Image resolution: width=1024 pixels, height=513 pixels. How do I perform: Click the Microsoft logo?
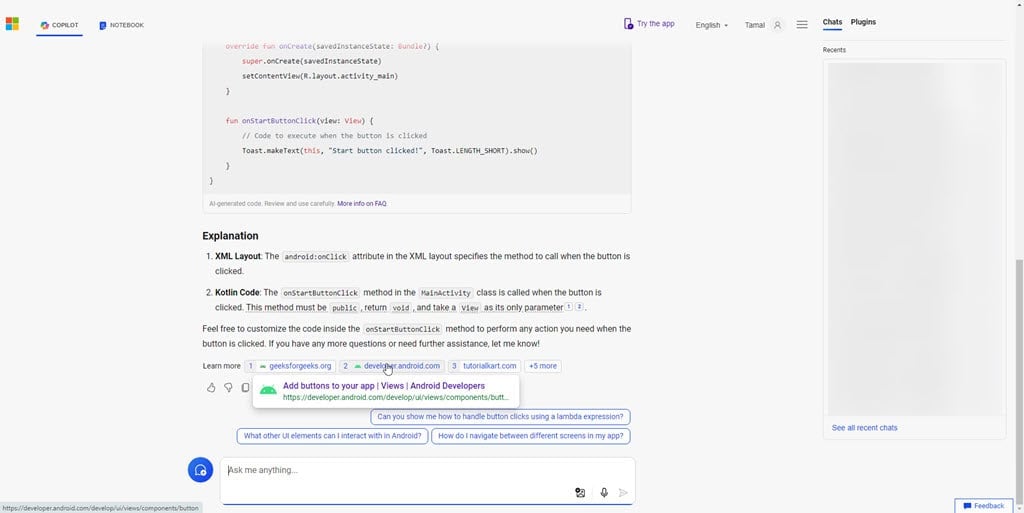click(12, 24)
